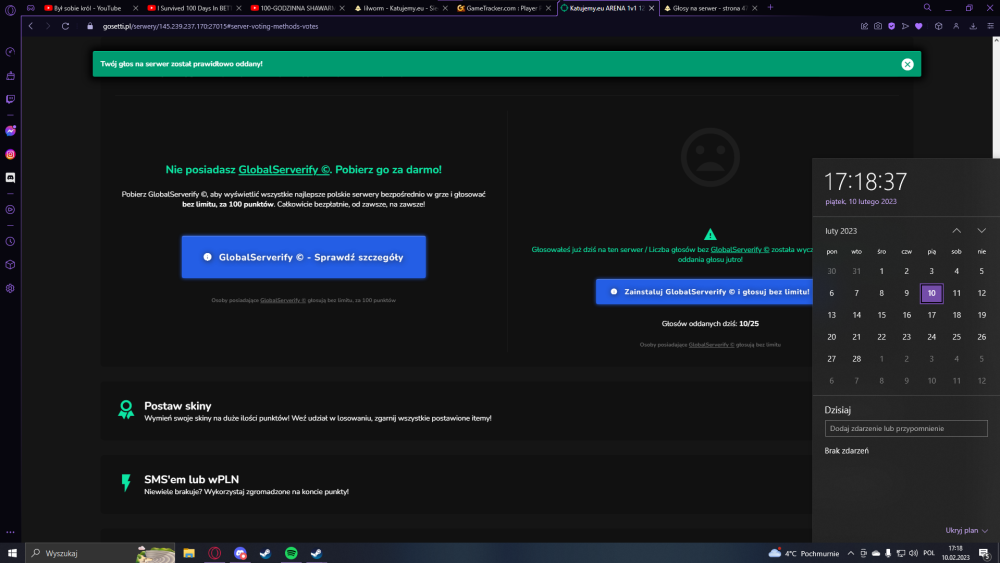
Task: Open Messenger in the sidebar
Action: (10, 131)
